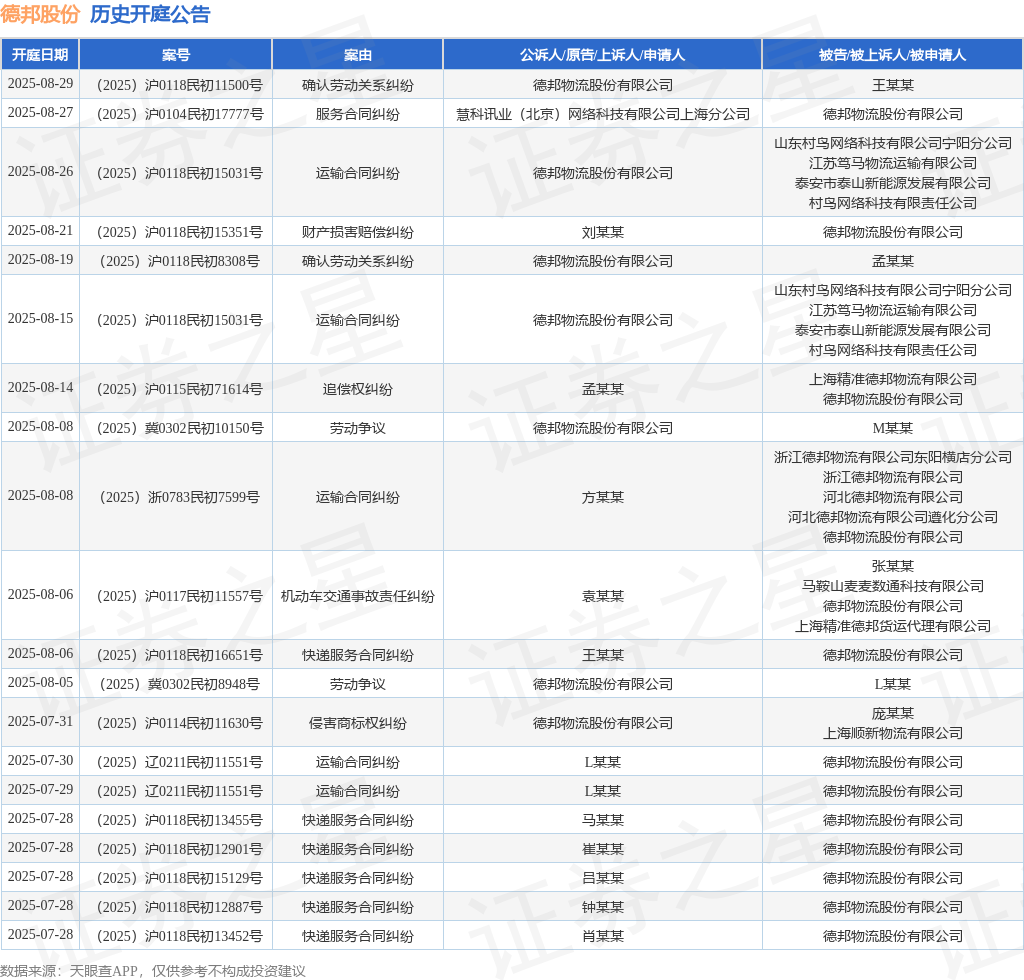Click plaintiff 慧科讯业（北京）网络科技有限公司上海分公司
1024x980 pixels.
[602, 114]
